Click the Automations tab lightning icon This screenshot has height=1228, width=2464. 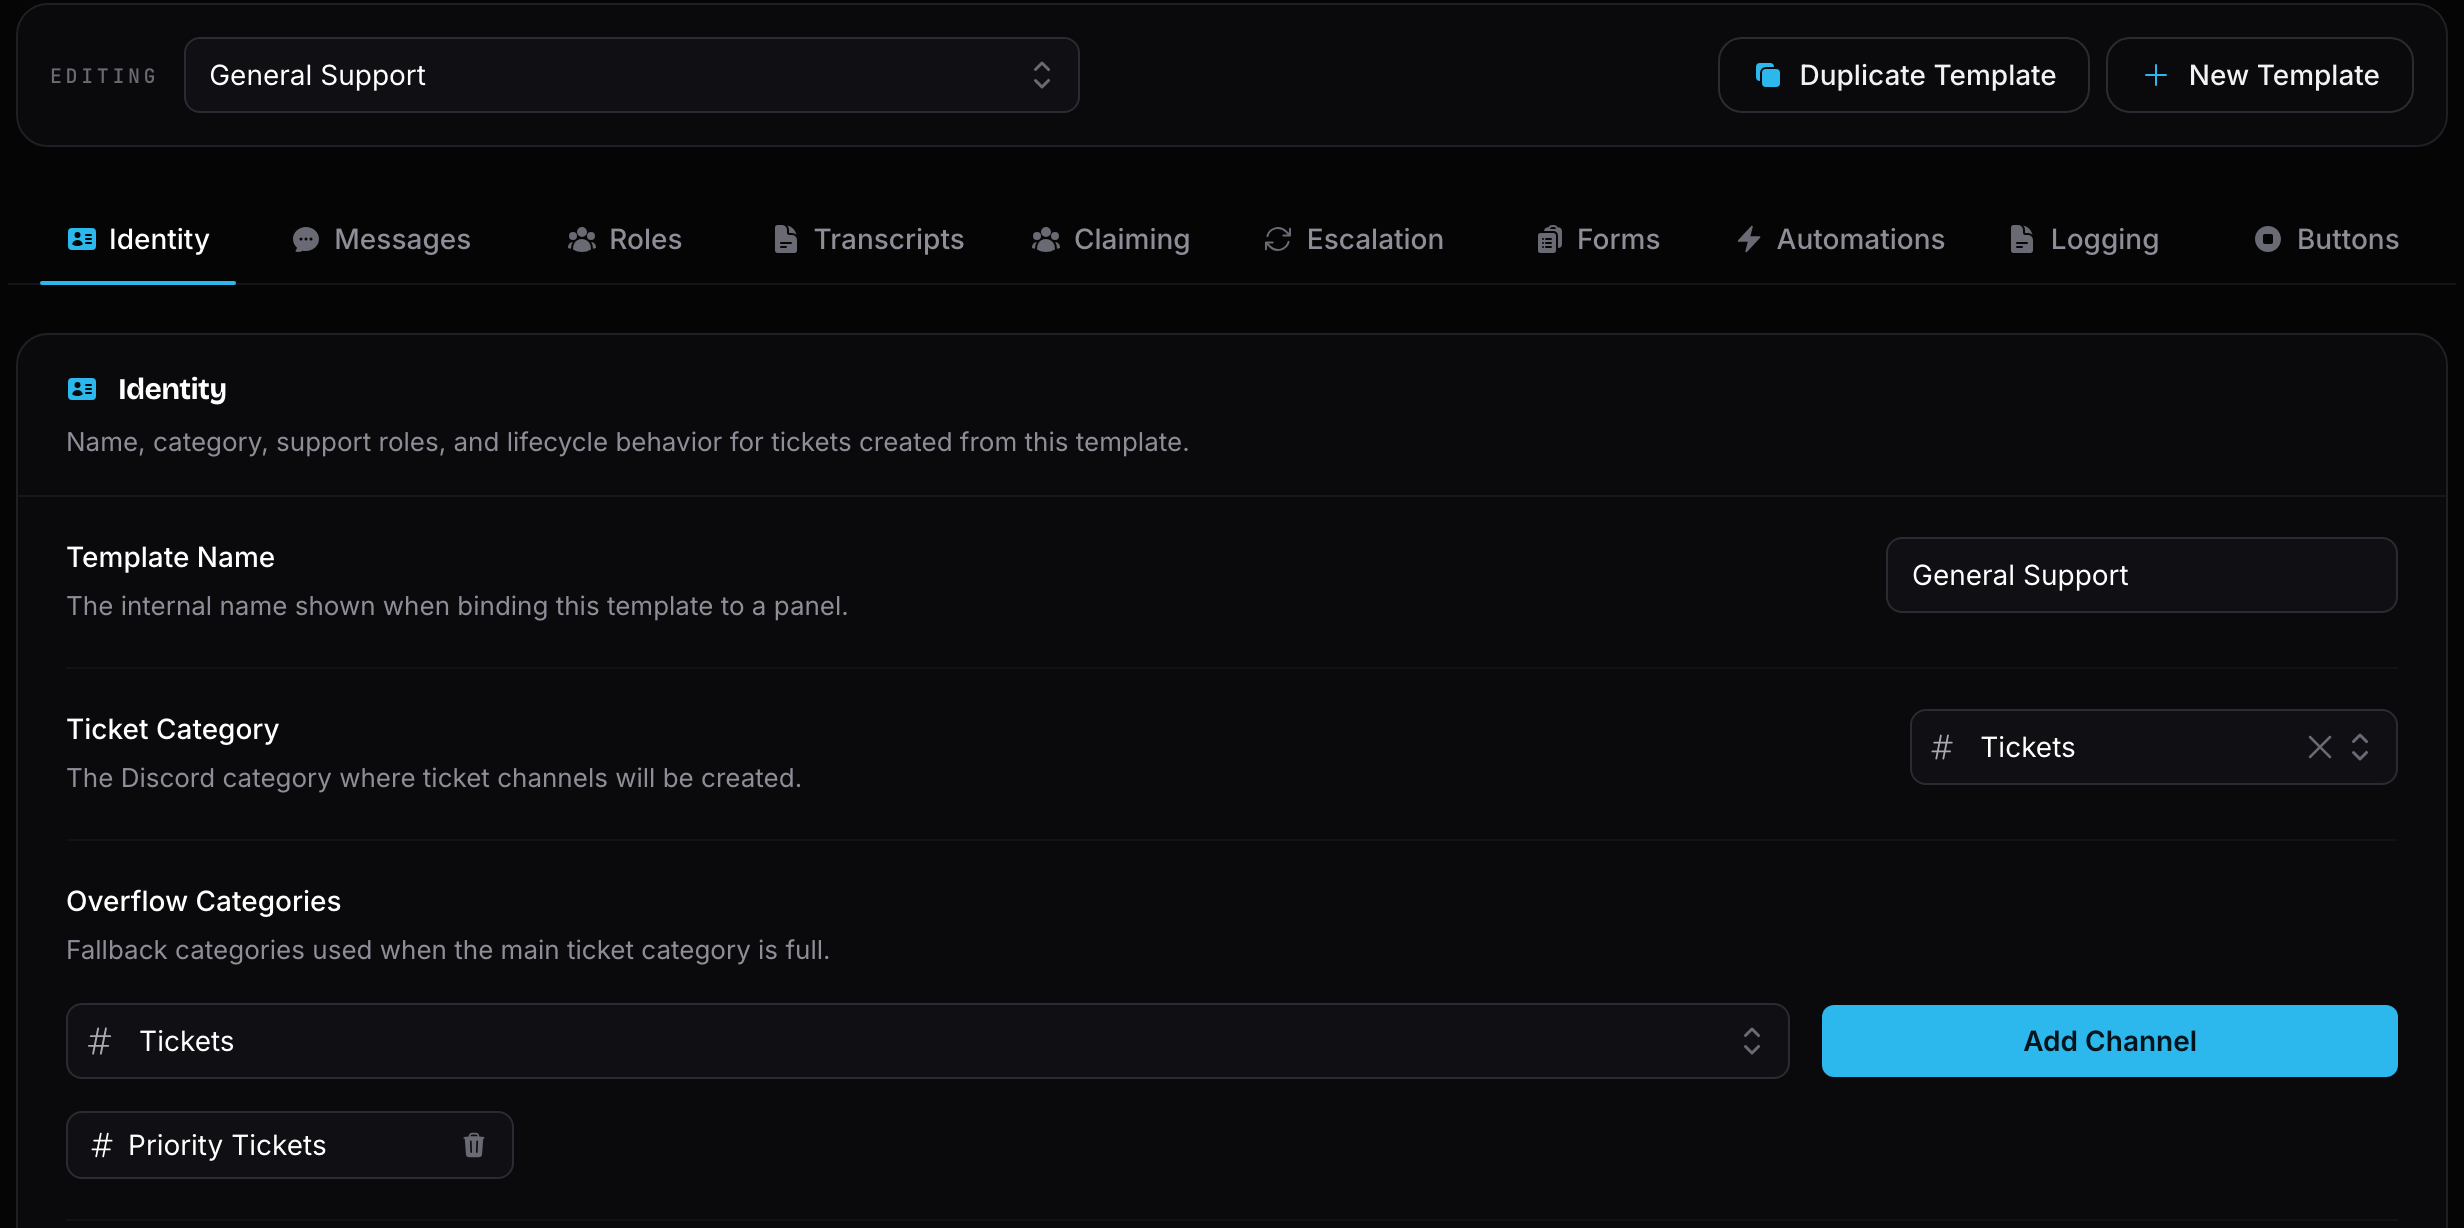coord(1749,240)
